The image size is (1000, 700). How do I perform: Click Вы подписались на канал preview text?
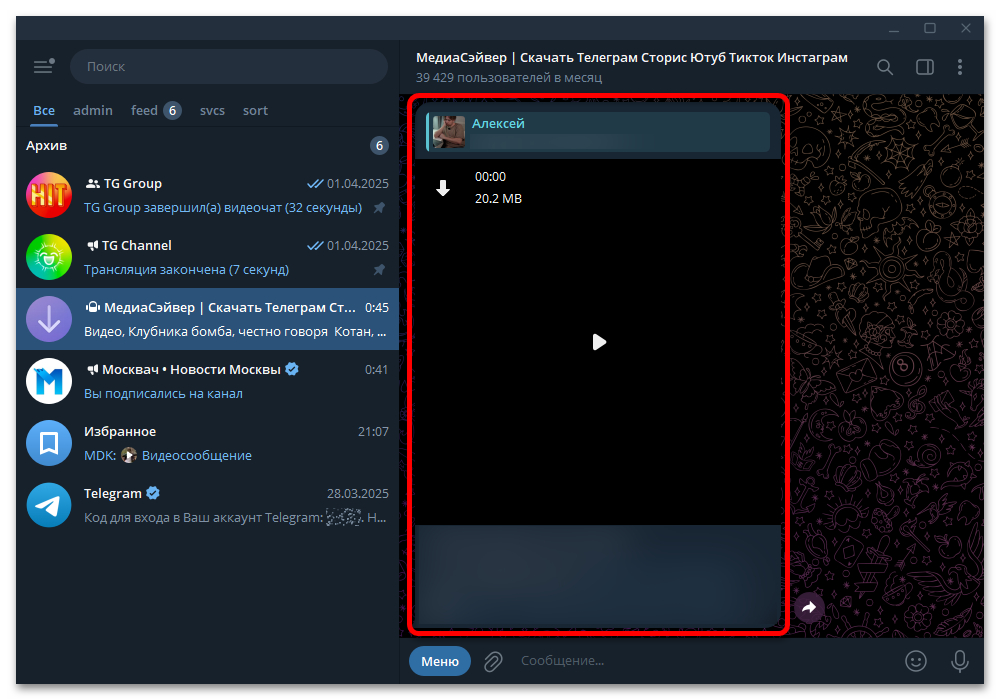pyautogui.click(x=163, y=393)
